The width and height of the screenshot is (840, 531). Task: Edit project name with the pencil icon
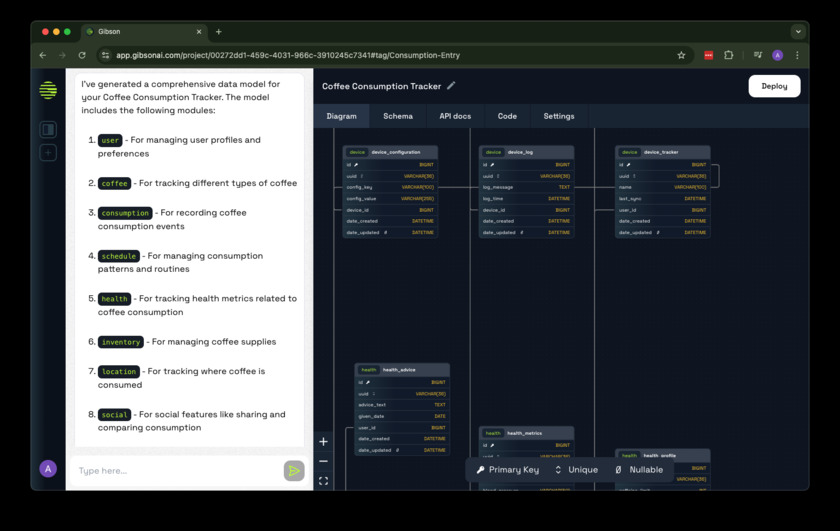451,86
